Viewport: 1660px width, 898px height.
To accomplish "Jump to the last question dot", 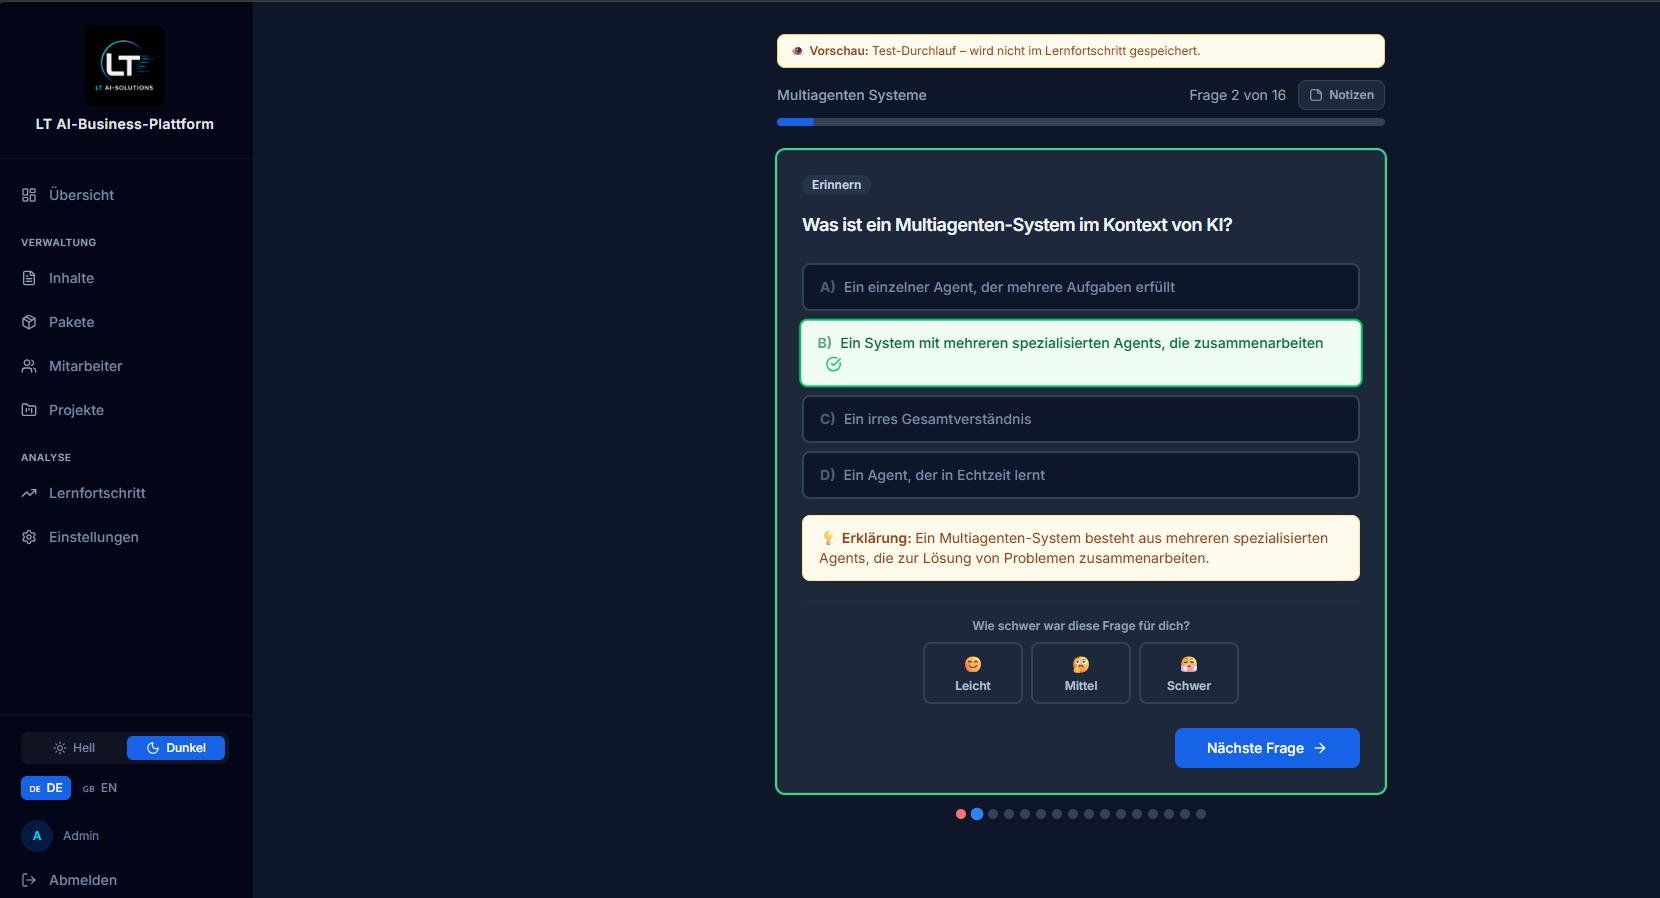I will click(x=1201, y=814).
